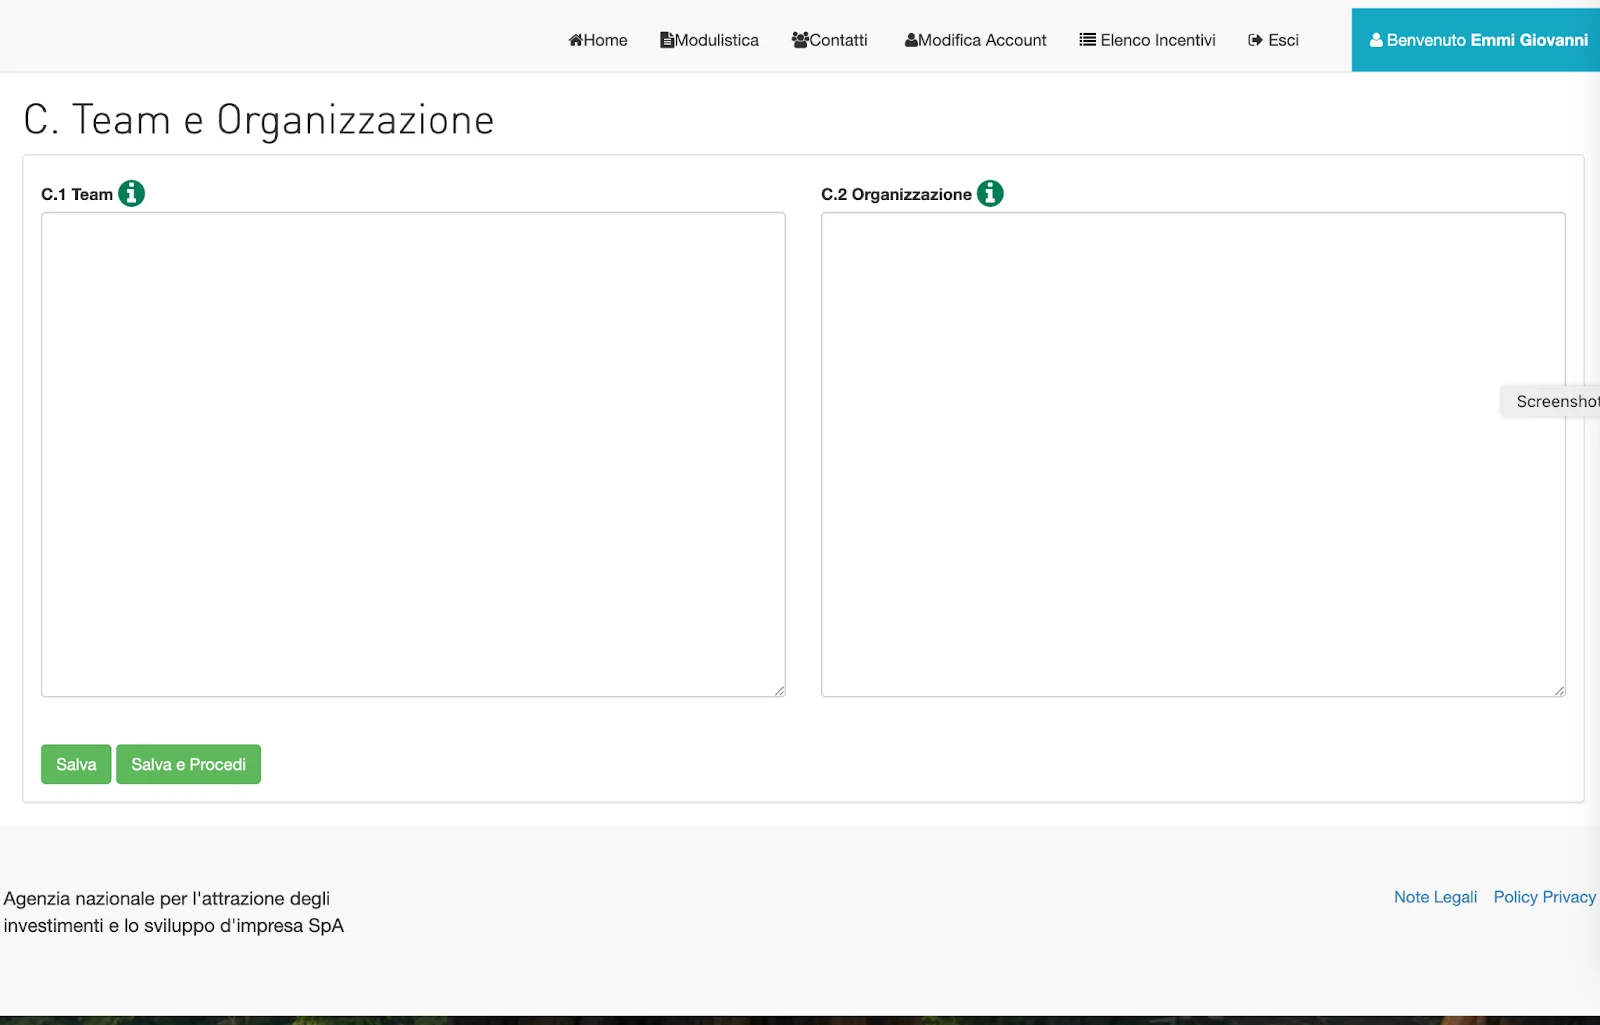Click the Modifica Account person icon
Image resolution: width=1600 pixels, height=1025 pixels.
911,40
